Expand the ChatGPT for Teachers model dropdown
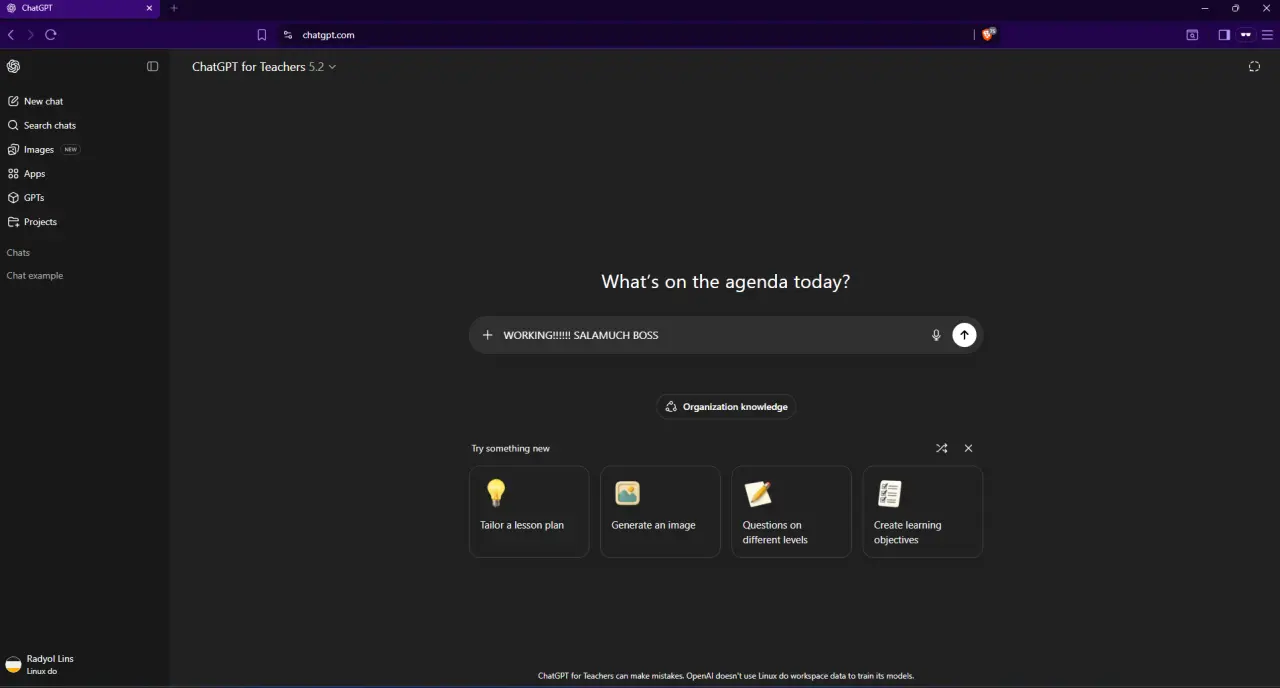 tap(264, 66)
